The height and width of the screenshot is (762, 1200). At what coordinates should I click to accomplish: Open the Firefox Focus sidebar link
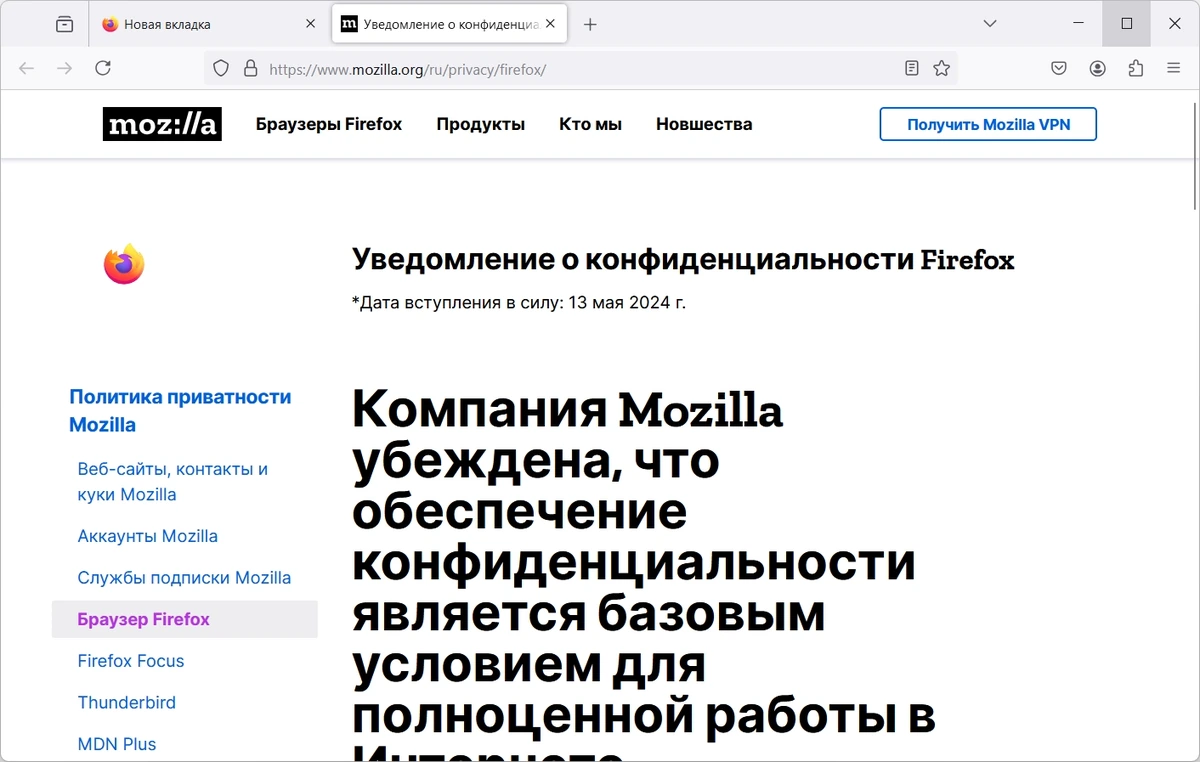131,661
